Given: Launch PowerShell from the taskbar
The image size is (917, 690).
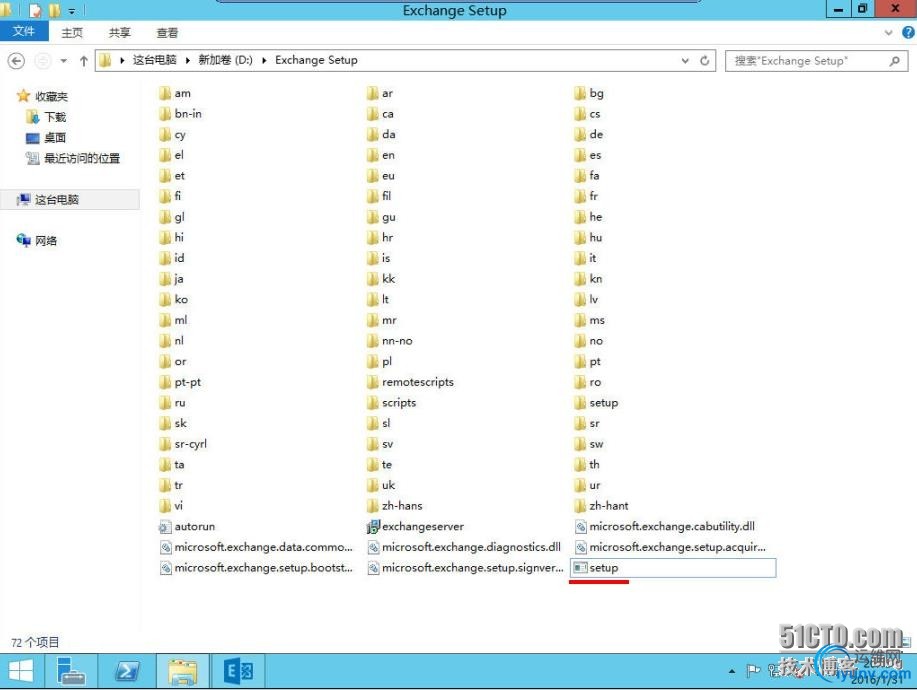Looking at the screenshot, I should [126, 671].
